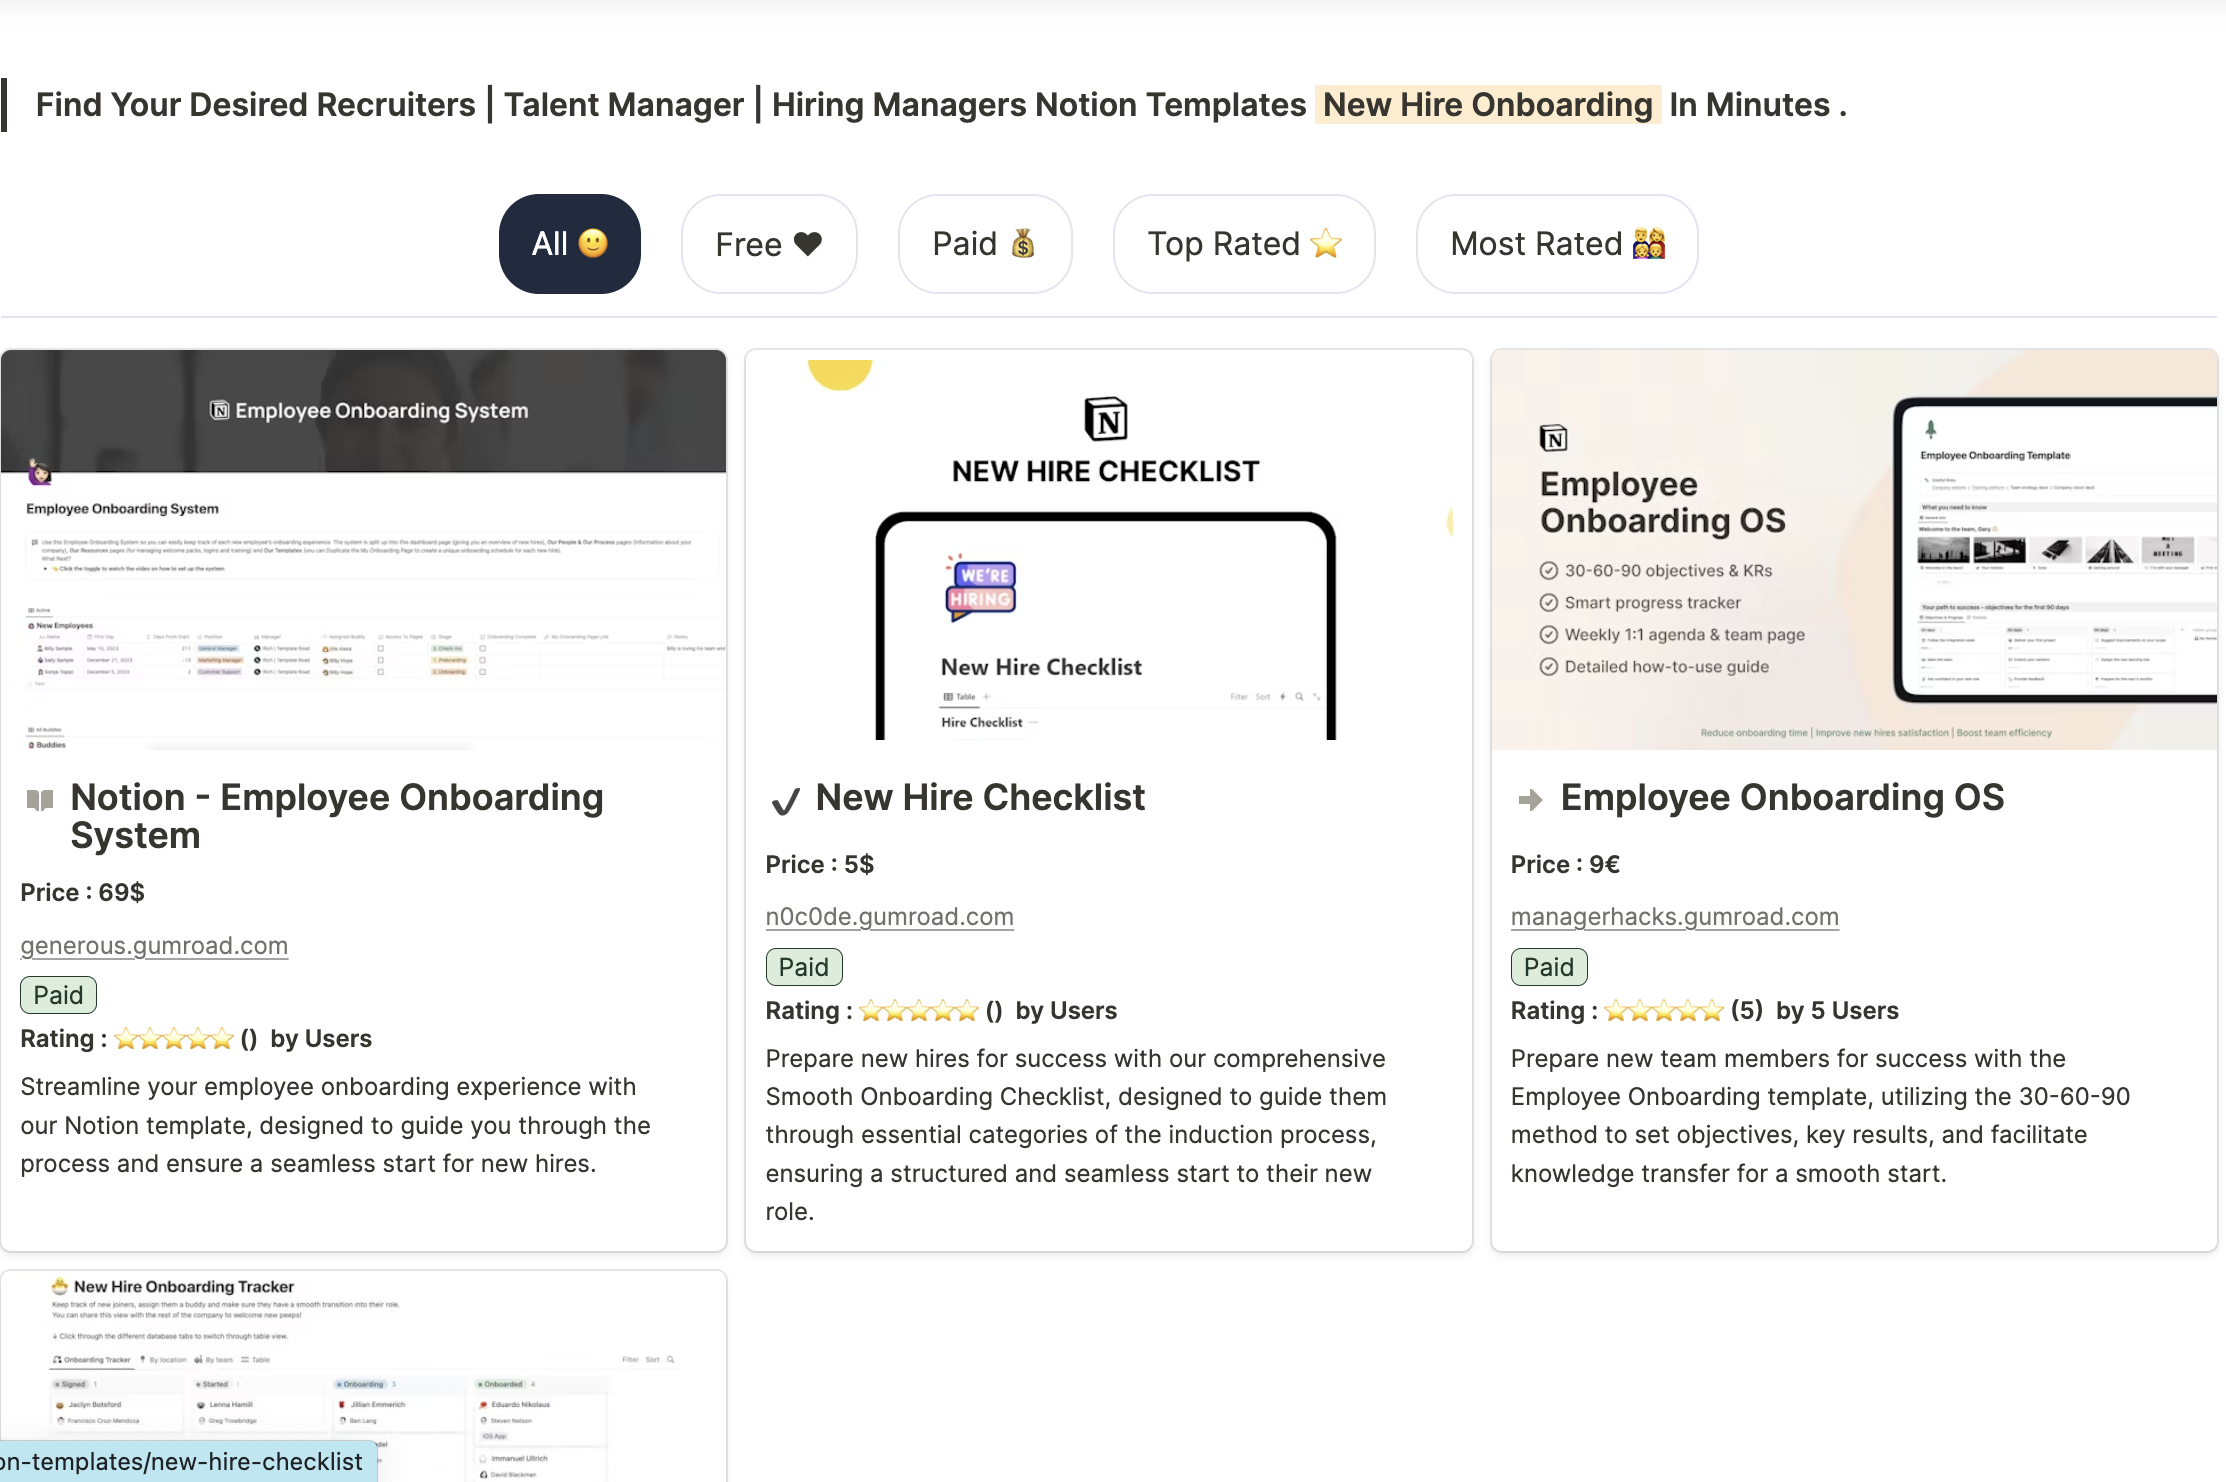Click the 'Prepare new team members' description
The height and width of the screenshot is (1482, 2226).
[x=1820, y=1116]
